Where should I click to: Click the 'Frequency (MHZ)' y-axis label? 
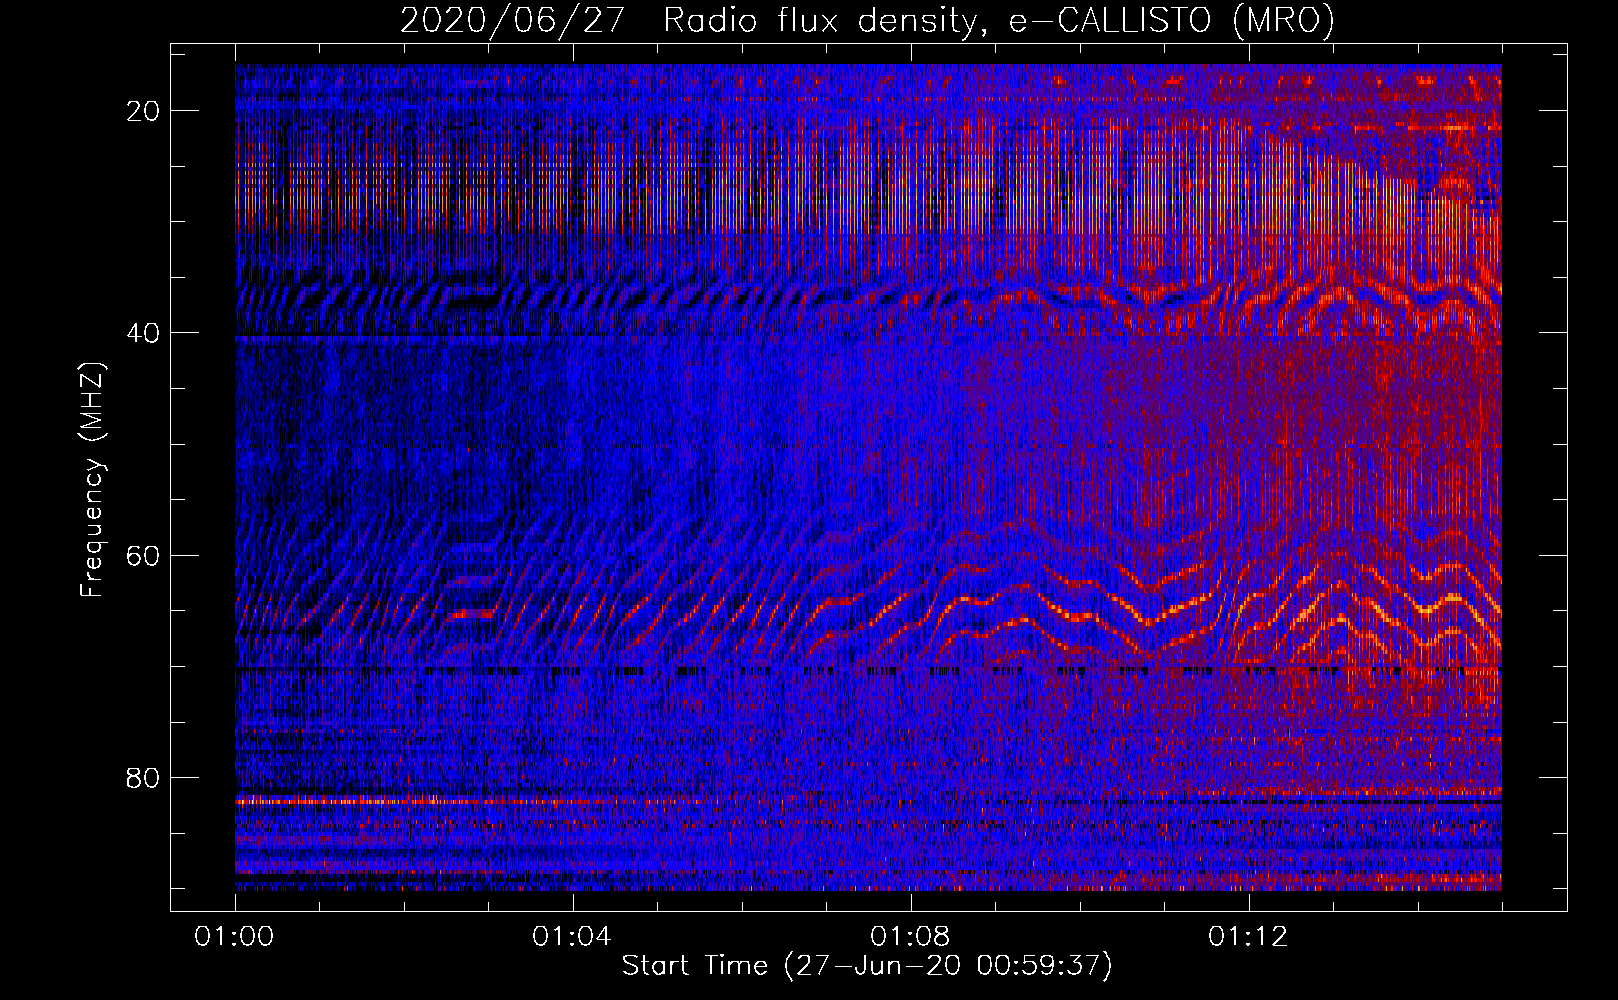92,480
